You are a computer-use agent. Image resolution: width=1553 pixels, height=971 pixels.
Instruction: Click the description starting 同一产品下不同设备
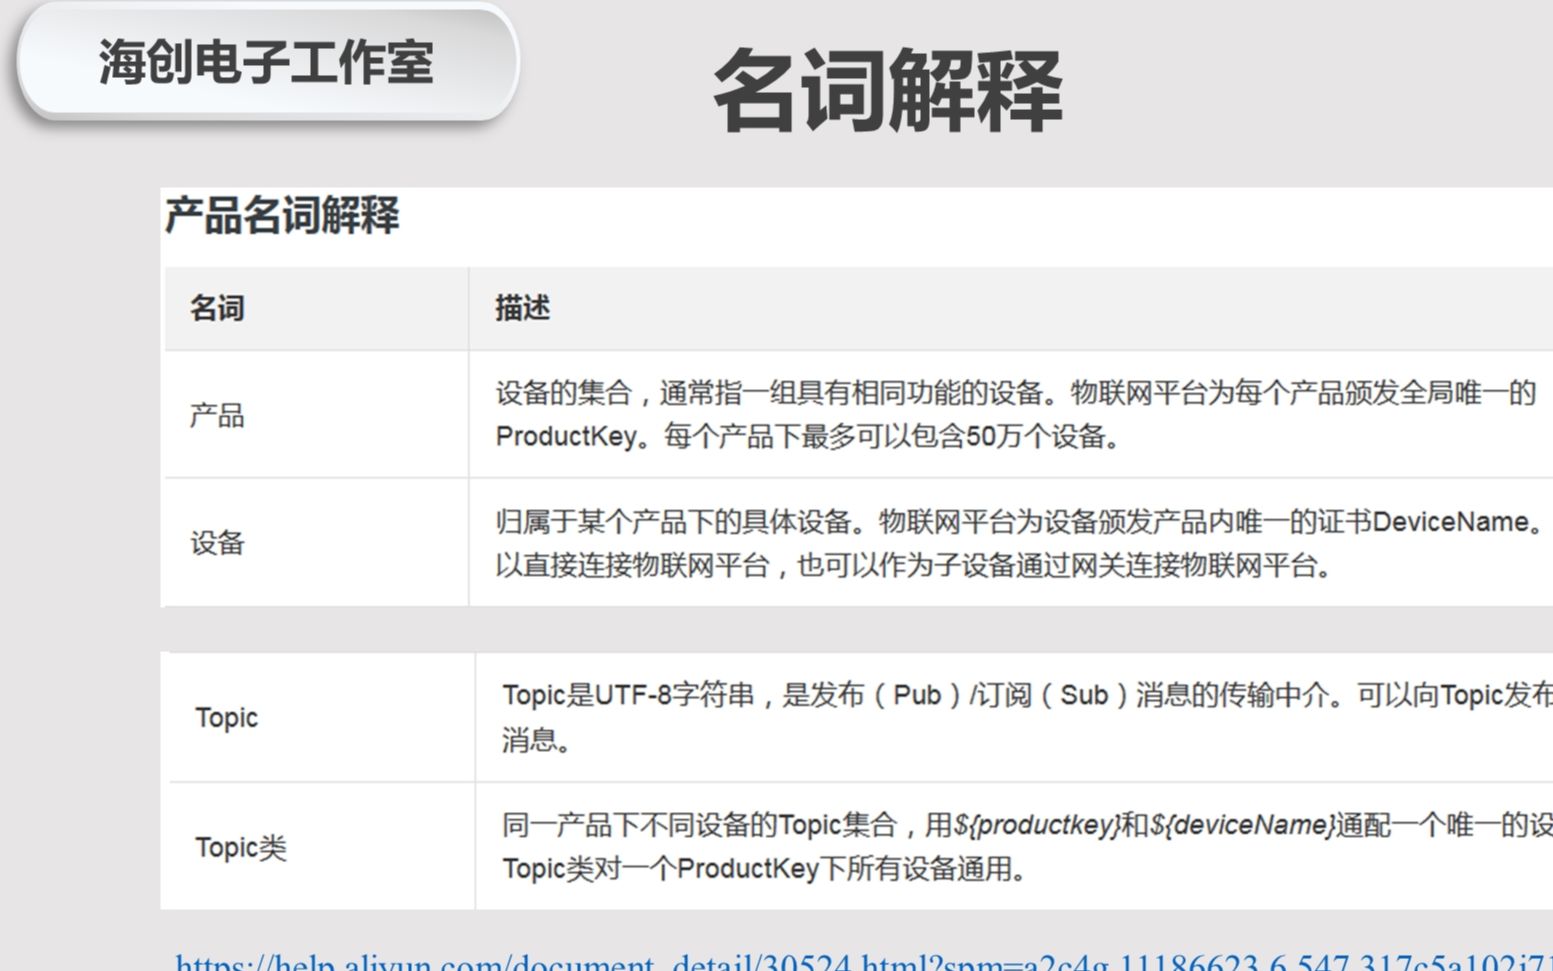(x=1027, y=825)
